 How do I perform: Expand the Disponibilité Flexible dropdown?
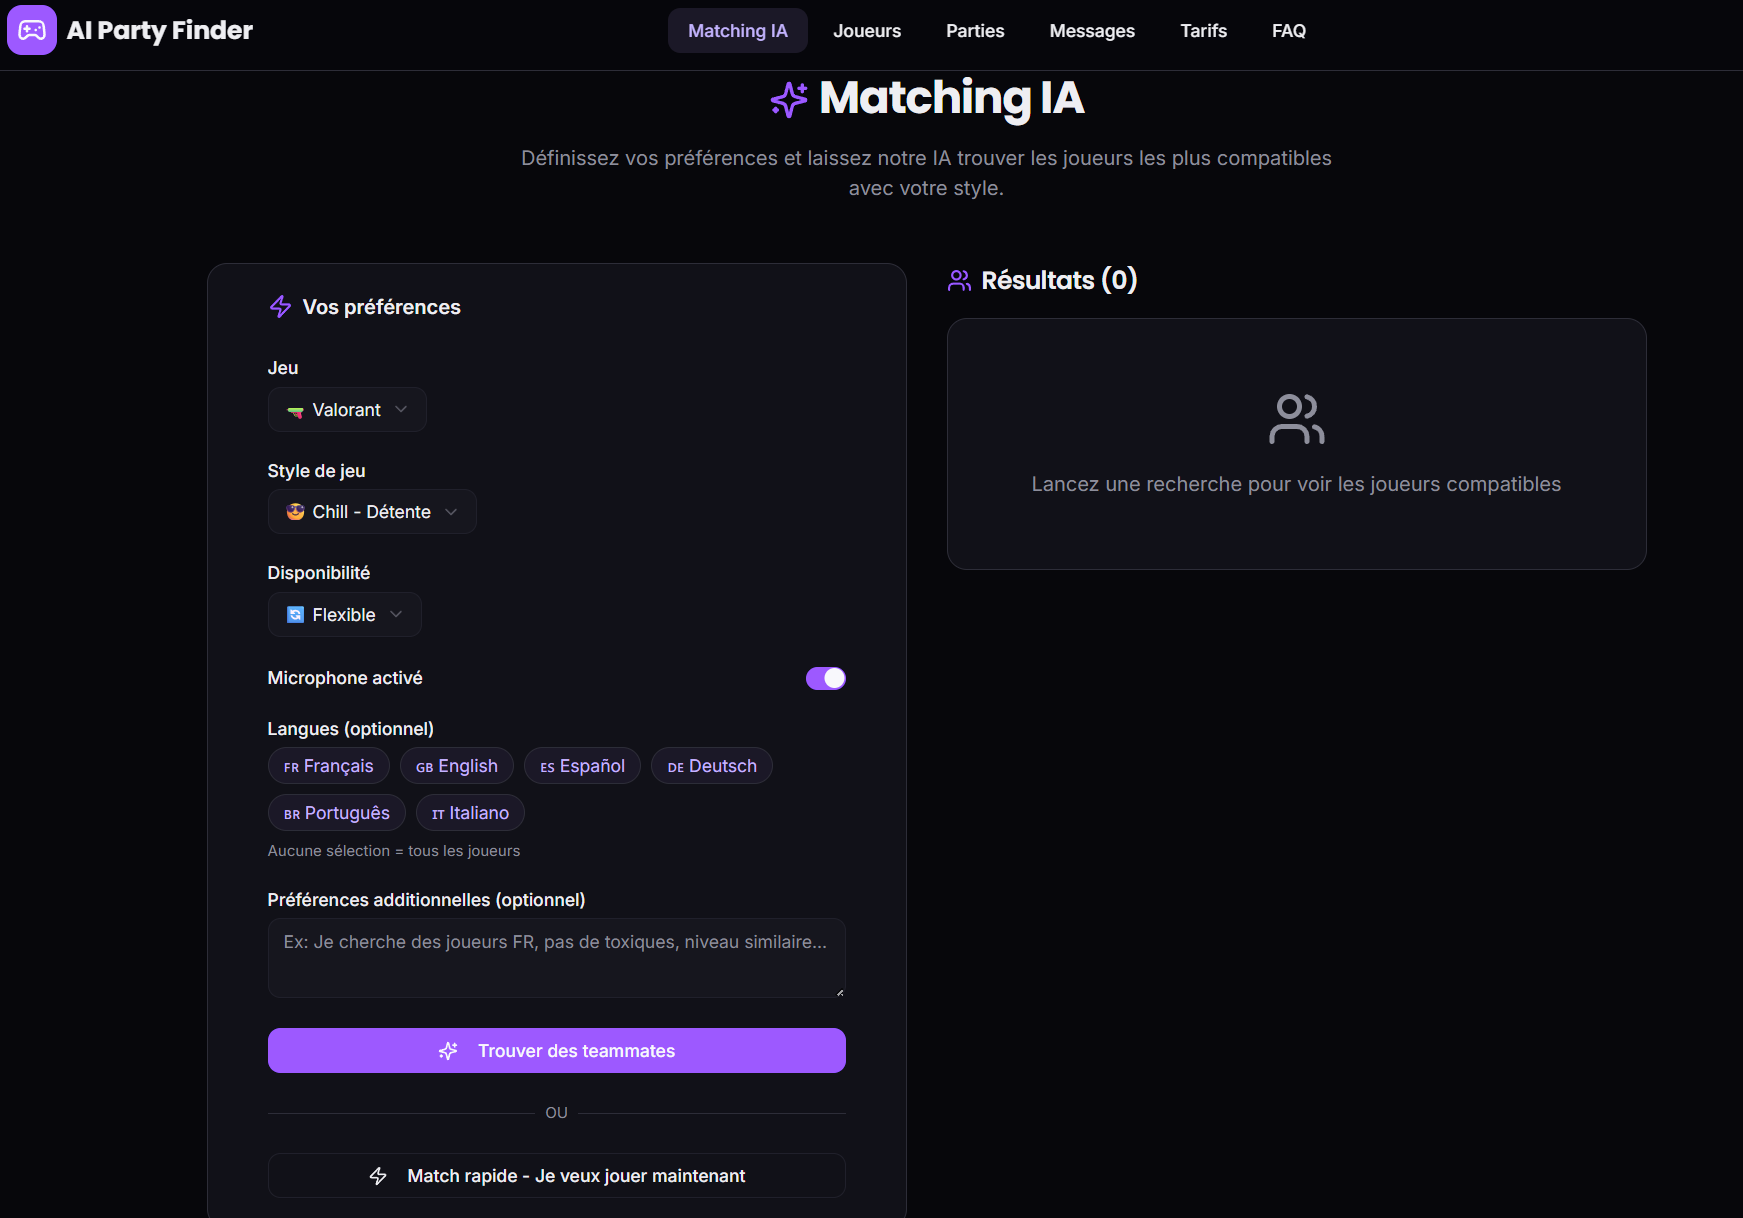(344, 614)
